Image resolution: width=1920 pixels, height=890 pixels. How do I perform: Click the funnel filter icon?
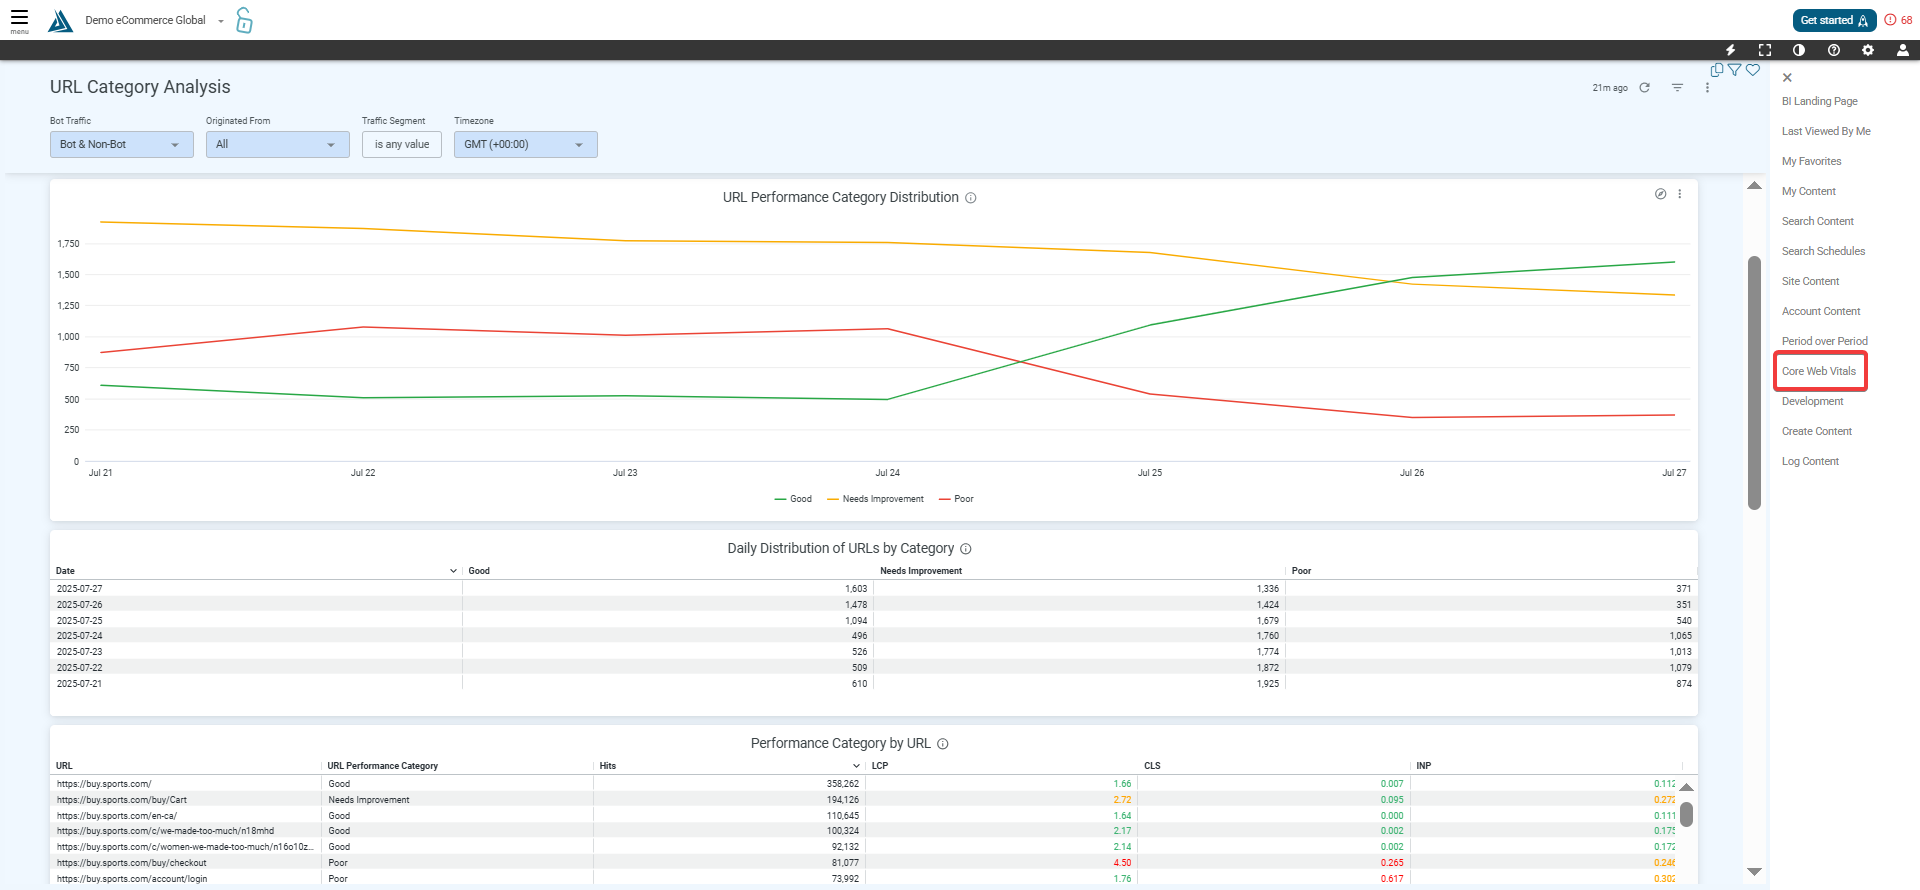[1735, 70]
